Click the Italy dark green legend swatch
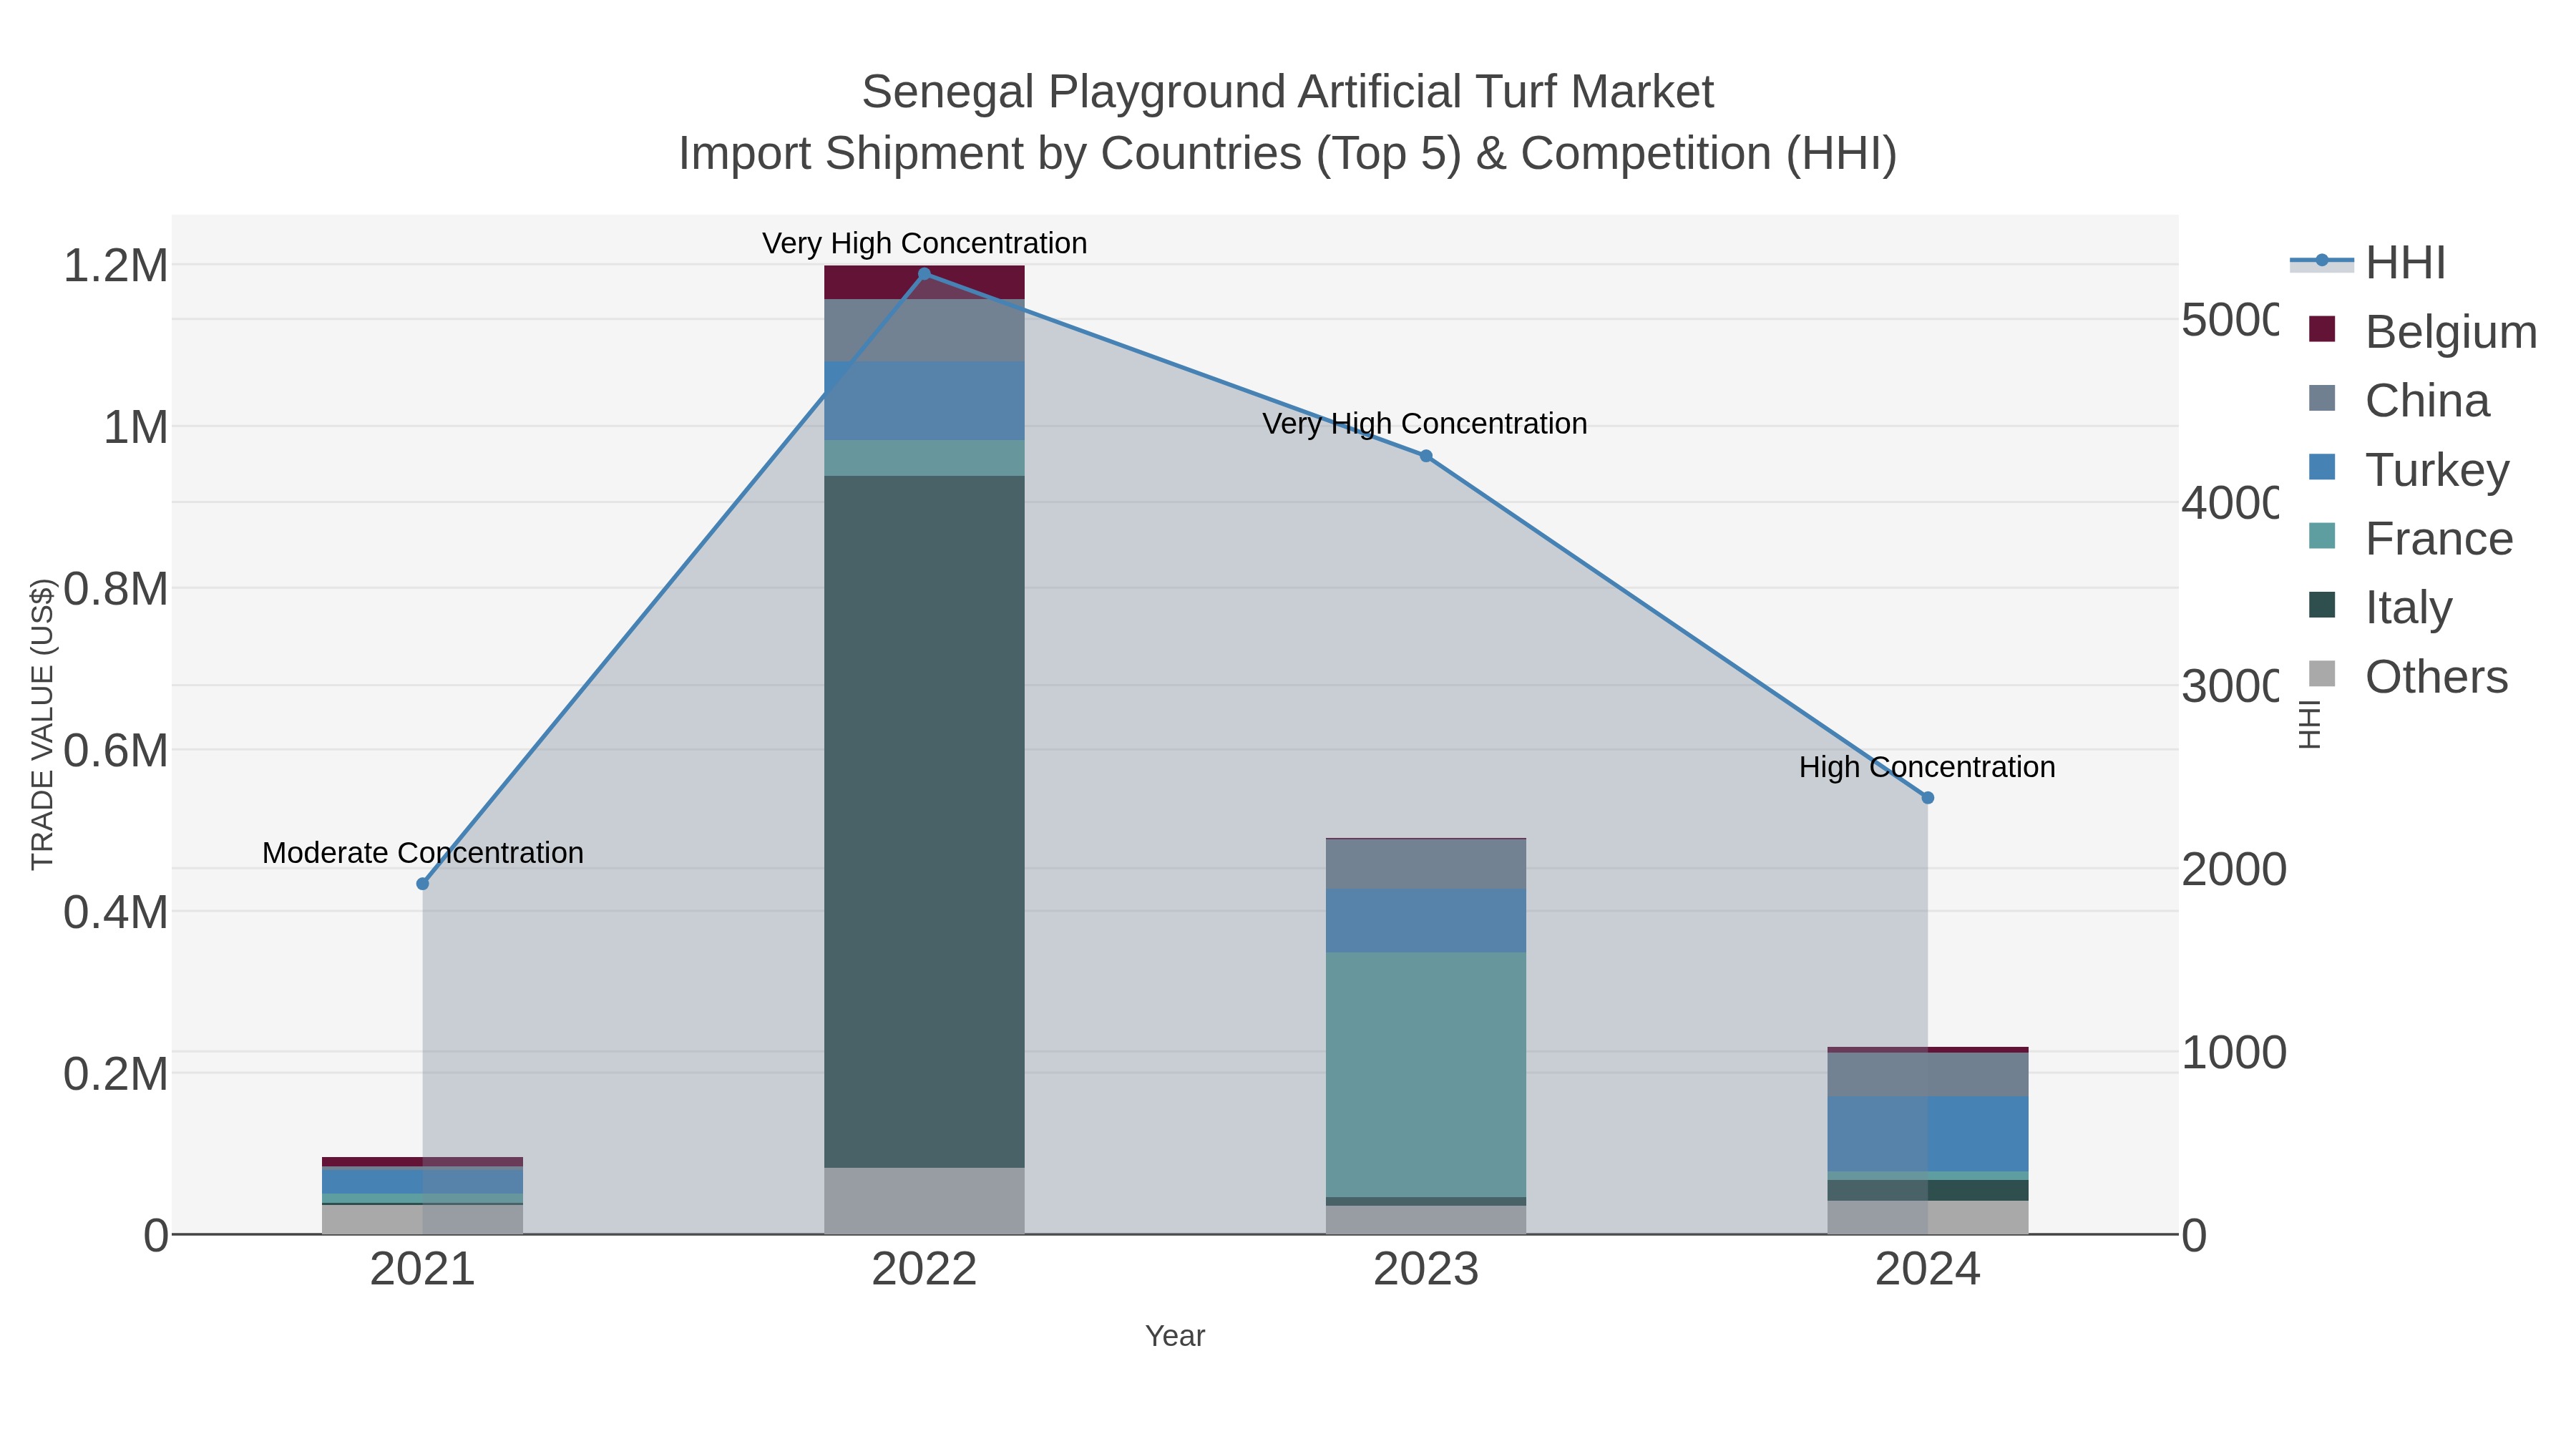 (2322, 605)
